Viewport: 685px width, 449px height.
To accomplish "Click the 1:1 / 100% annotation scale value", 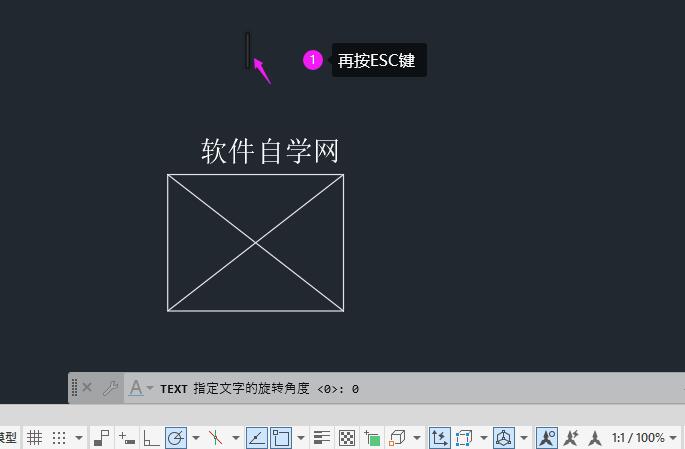I will coord(637,437).
